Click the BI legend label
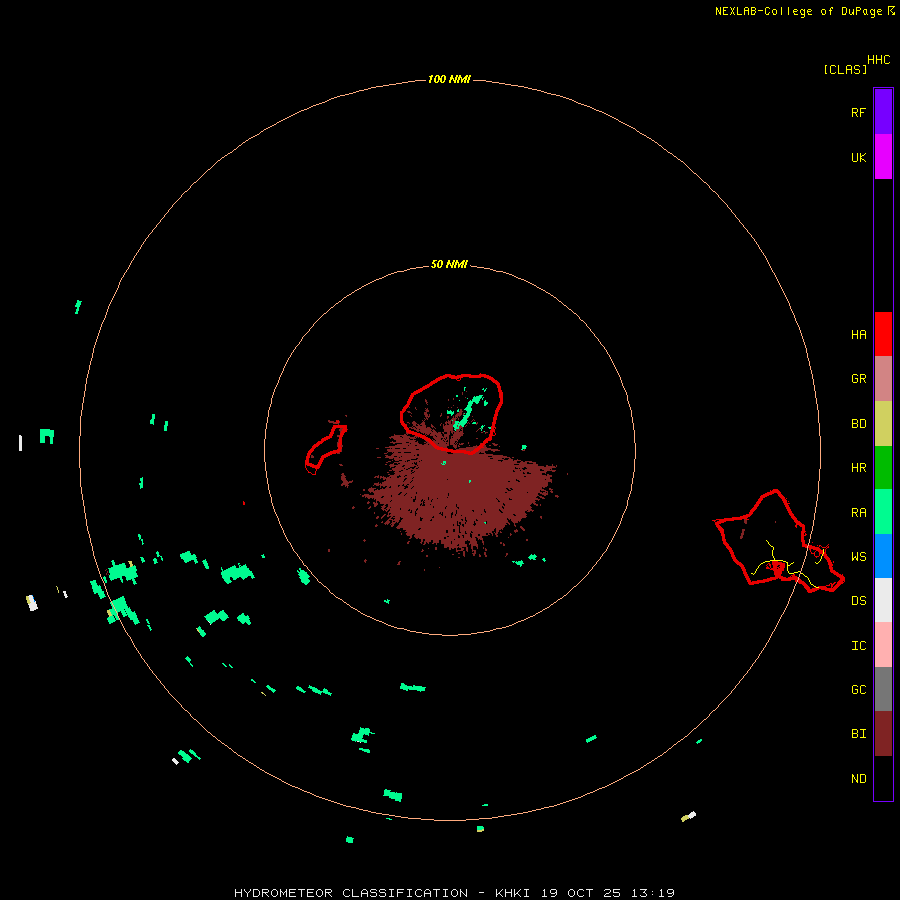The height and width of the screenshot is (900, 900). (858, 734)
